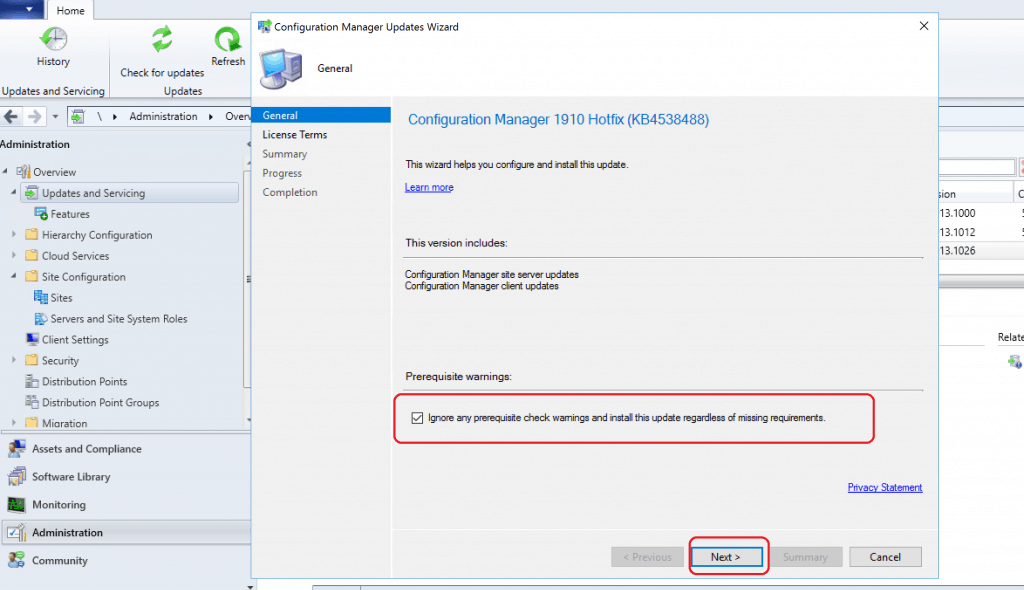
Task: Switch to the Administration workspace icon
Action: click(16, 533)
